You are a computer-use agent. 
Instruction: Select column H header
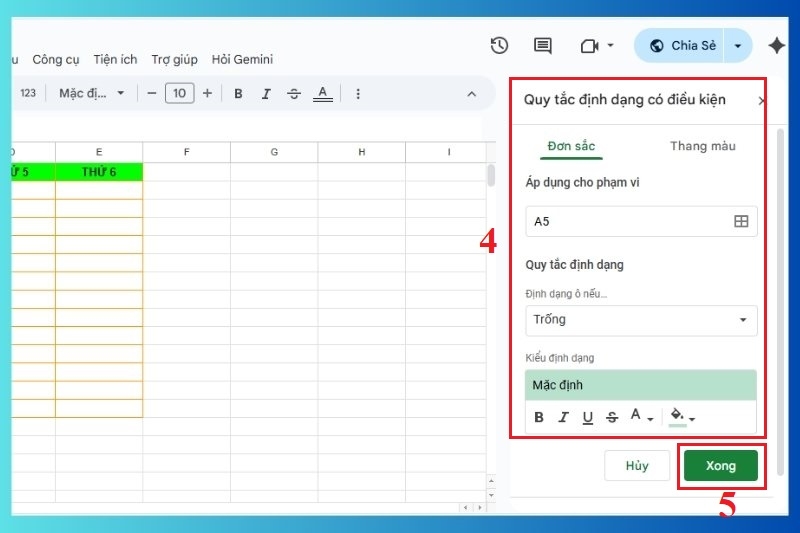coord(362,152)
